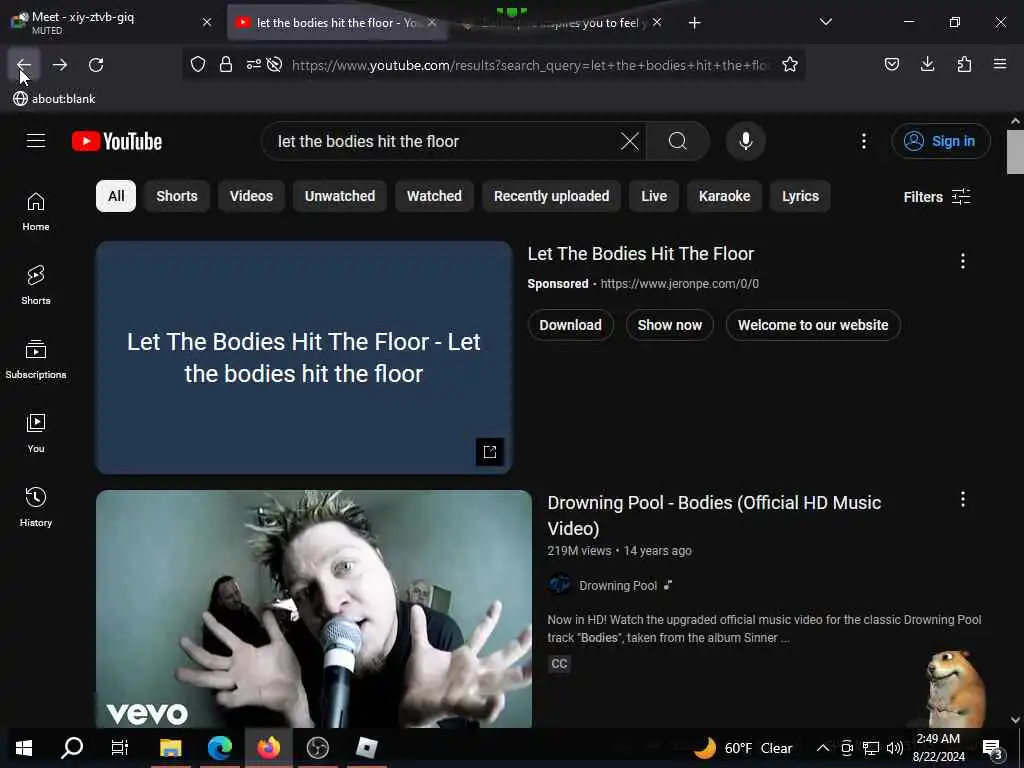
Task: Save page to Pocket
Action: [x=891, y=64]
